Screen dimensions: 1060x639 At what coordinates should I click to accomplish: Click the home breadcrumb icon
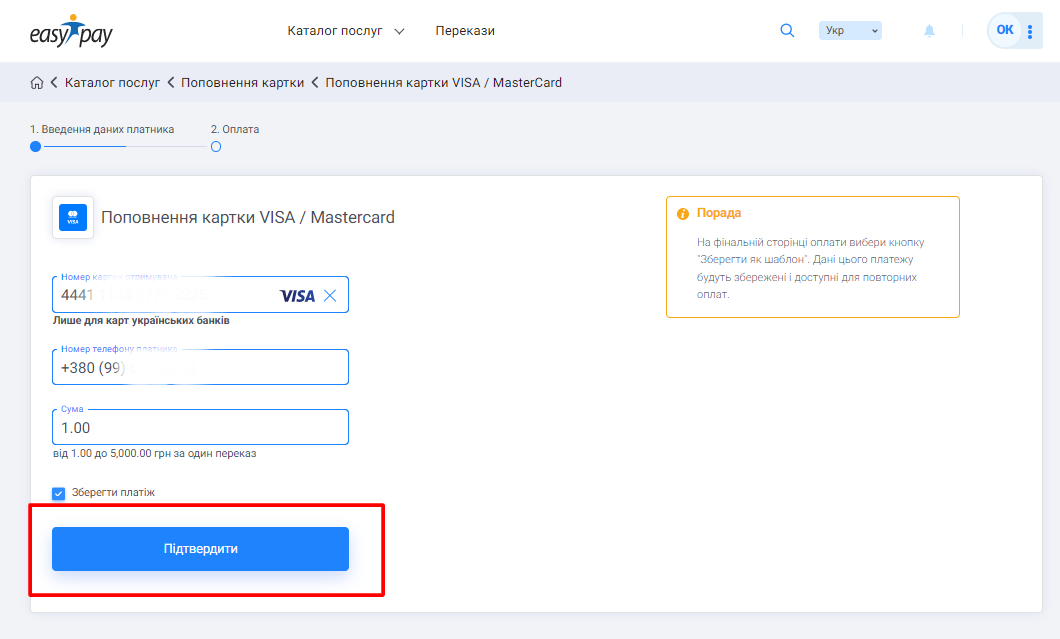[37, 83]
